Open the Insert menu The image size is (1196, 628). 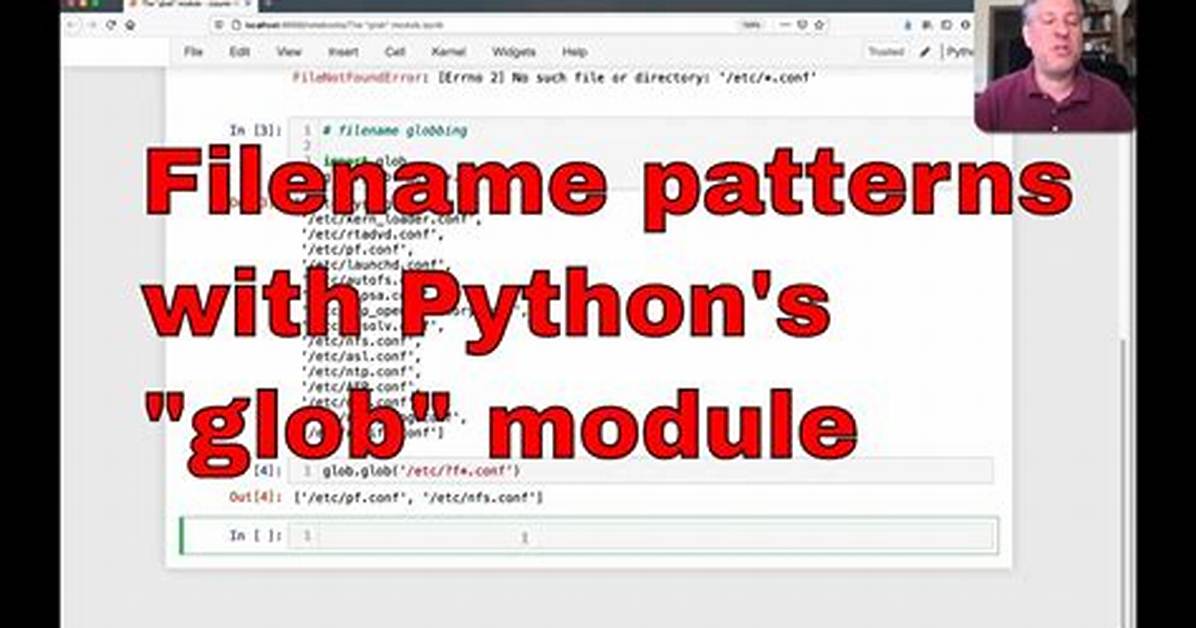[343, 52]
